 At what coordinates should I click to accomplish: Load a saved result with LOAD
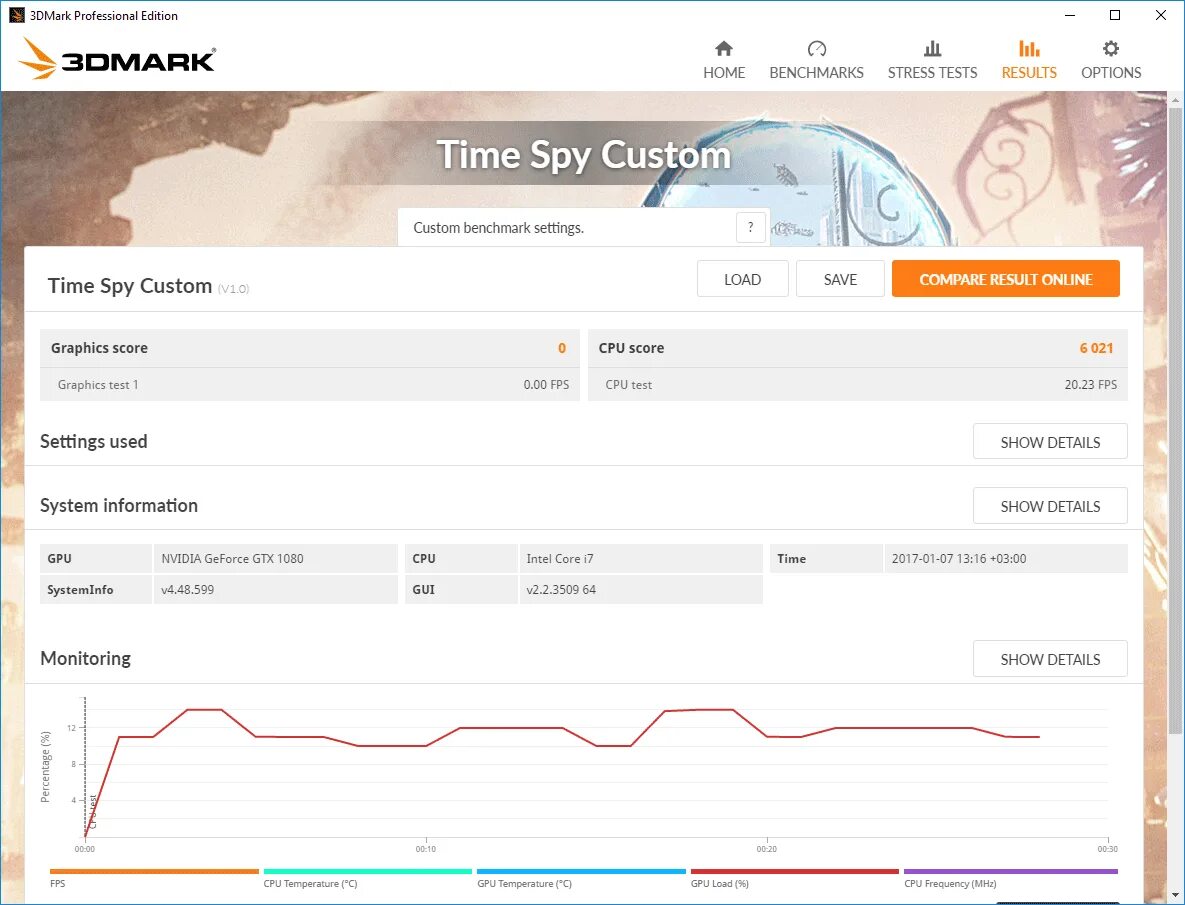[x=742, y=280]
